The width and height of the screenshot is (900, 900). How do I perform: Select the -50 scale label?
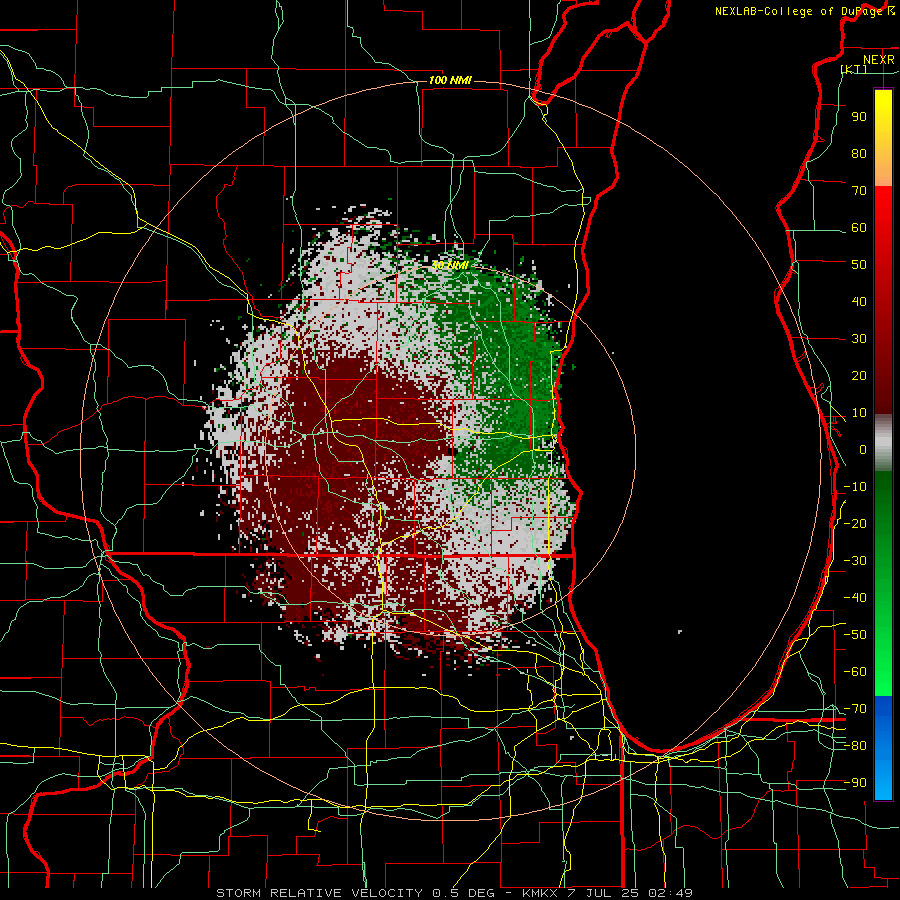[x=855, y=635]
